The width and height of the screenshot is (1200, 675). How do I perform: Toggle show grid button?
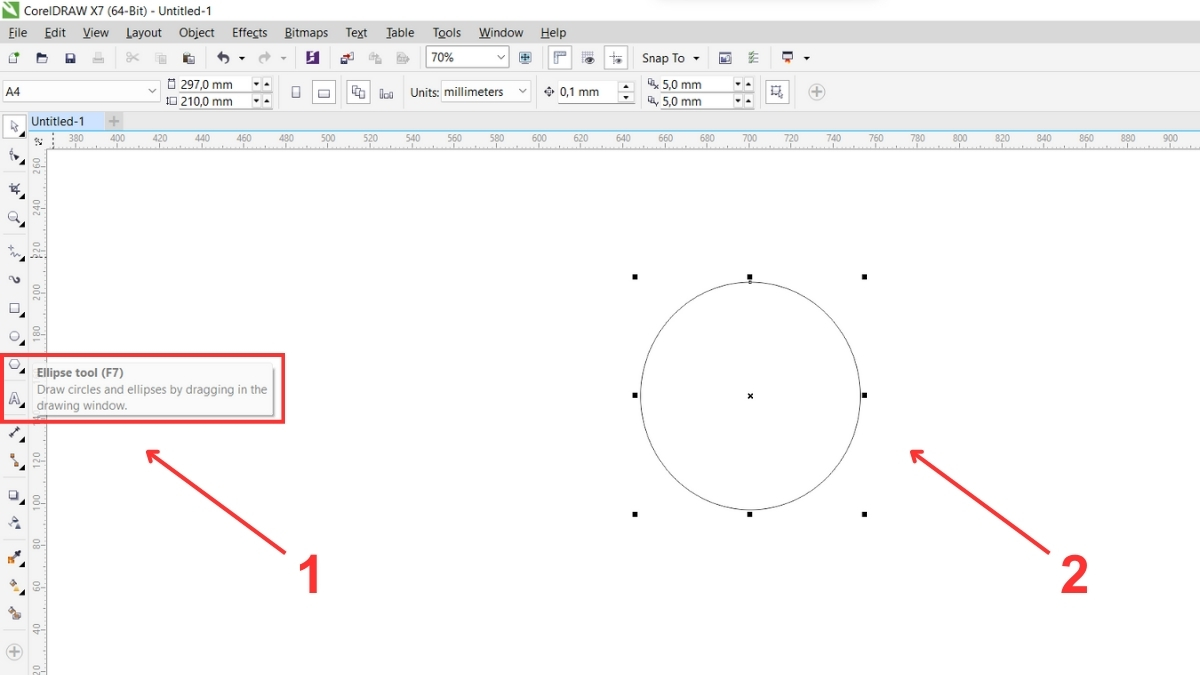pos(588,58)
